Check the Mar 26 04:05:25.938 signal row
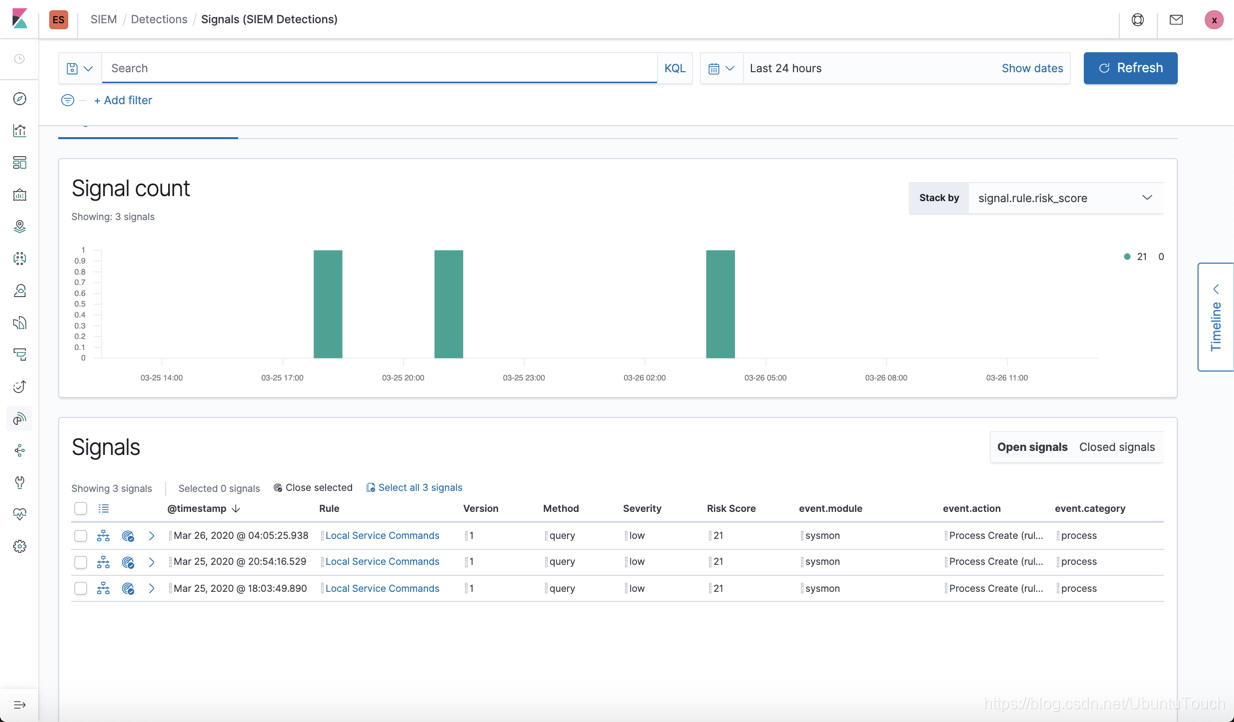 coord(80,536)
